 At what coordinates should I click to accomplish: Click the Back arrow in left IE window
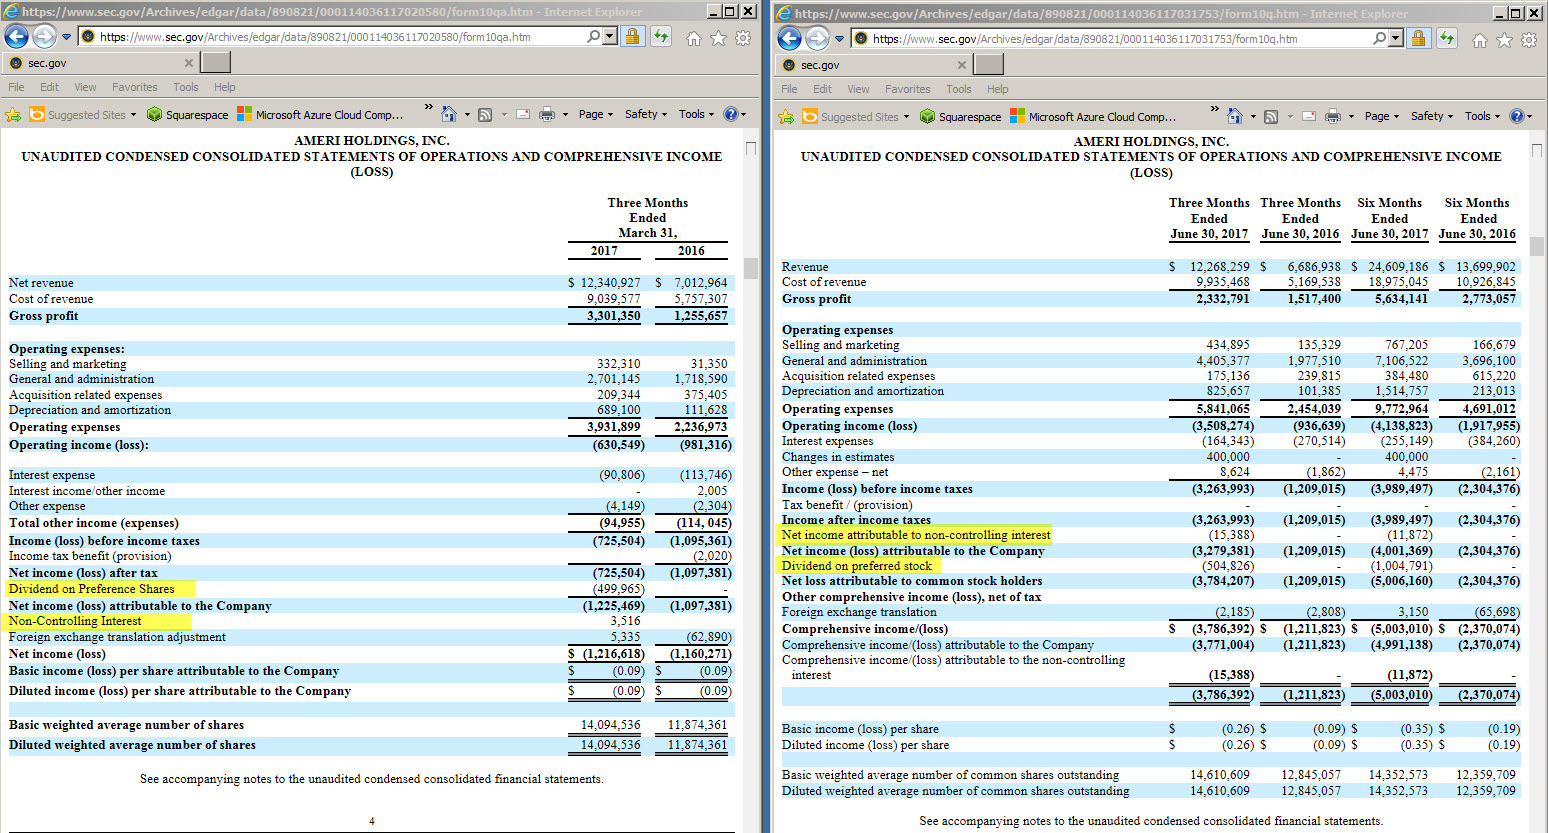[x=17, y=37]
